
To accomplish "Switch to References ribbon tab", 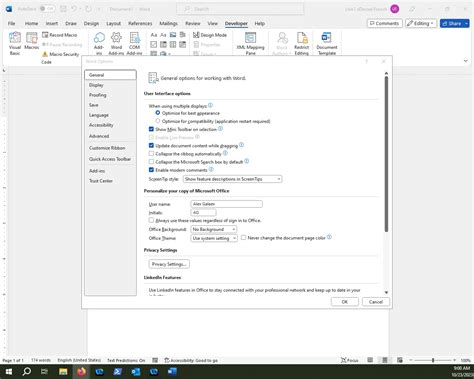I will click(x=140, y=23).
